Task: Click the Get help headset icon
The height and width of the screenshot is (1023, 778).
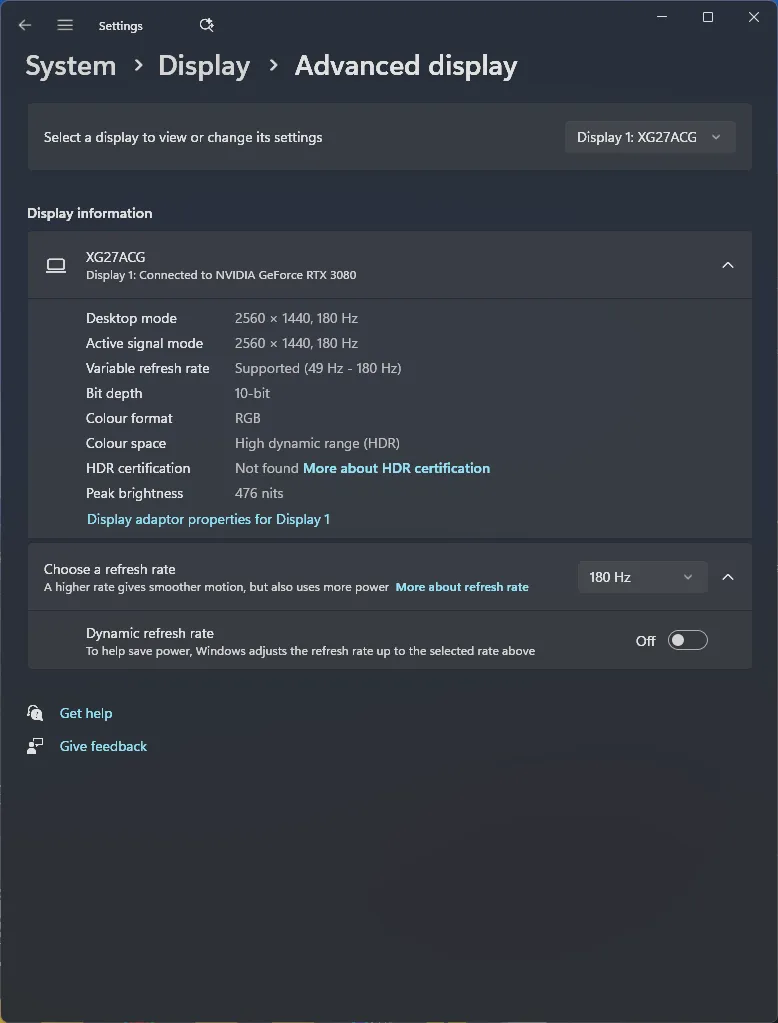Action: 35,713
